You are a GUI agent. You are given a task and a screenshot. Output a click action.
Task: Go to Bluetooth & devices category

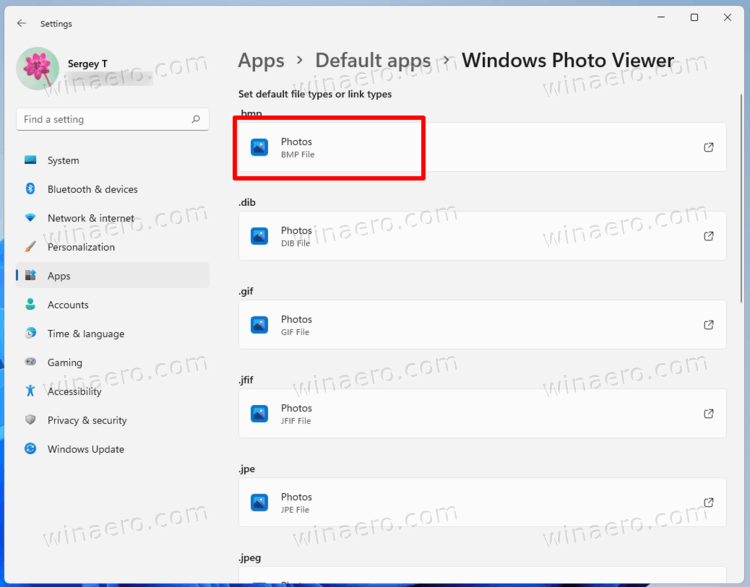112,189
